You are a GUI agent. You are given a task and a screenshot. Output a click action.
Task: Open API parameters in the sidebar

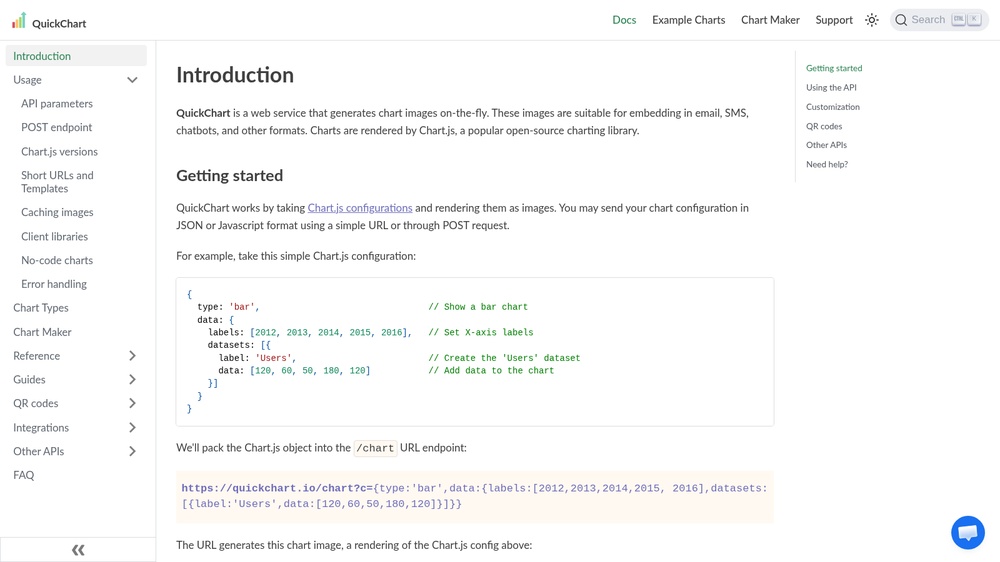57,103
